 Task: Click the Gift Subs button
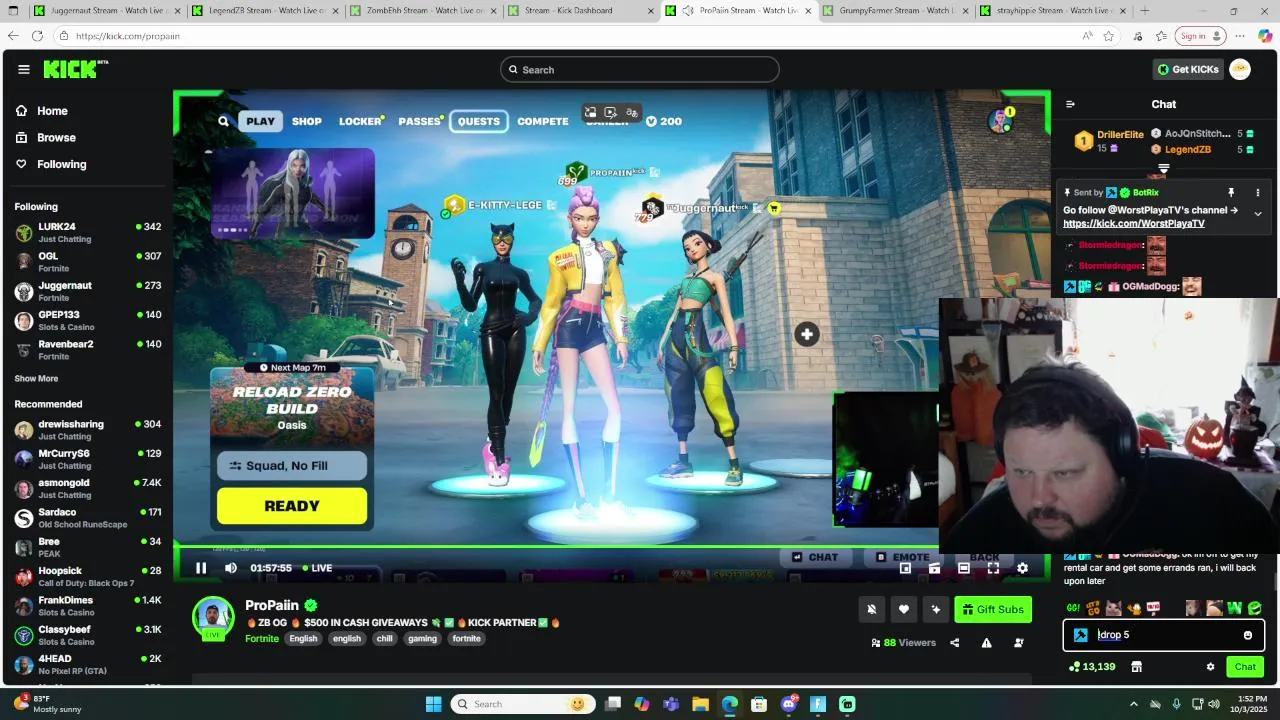(993, 609)
